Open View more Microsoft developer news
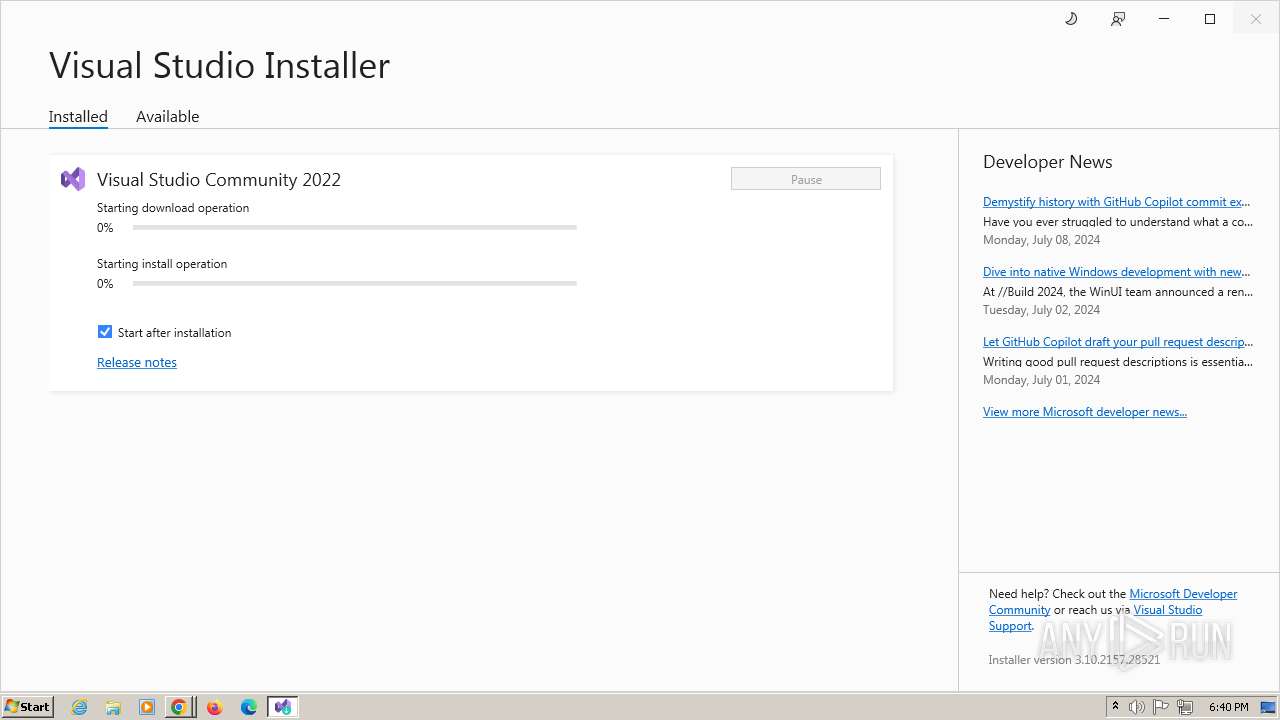1280x720 pixels. (x=1085, y=412)
